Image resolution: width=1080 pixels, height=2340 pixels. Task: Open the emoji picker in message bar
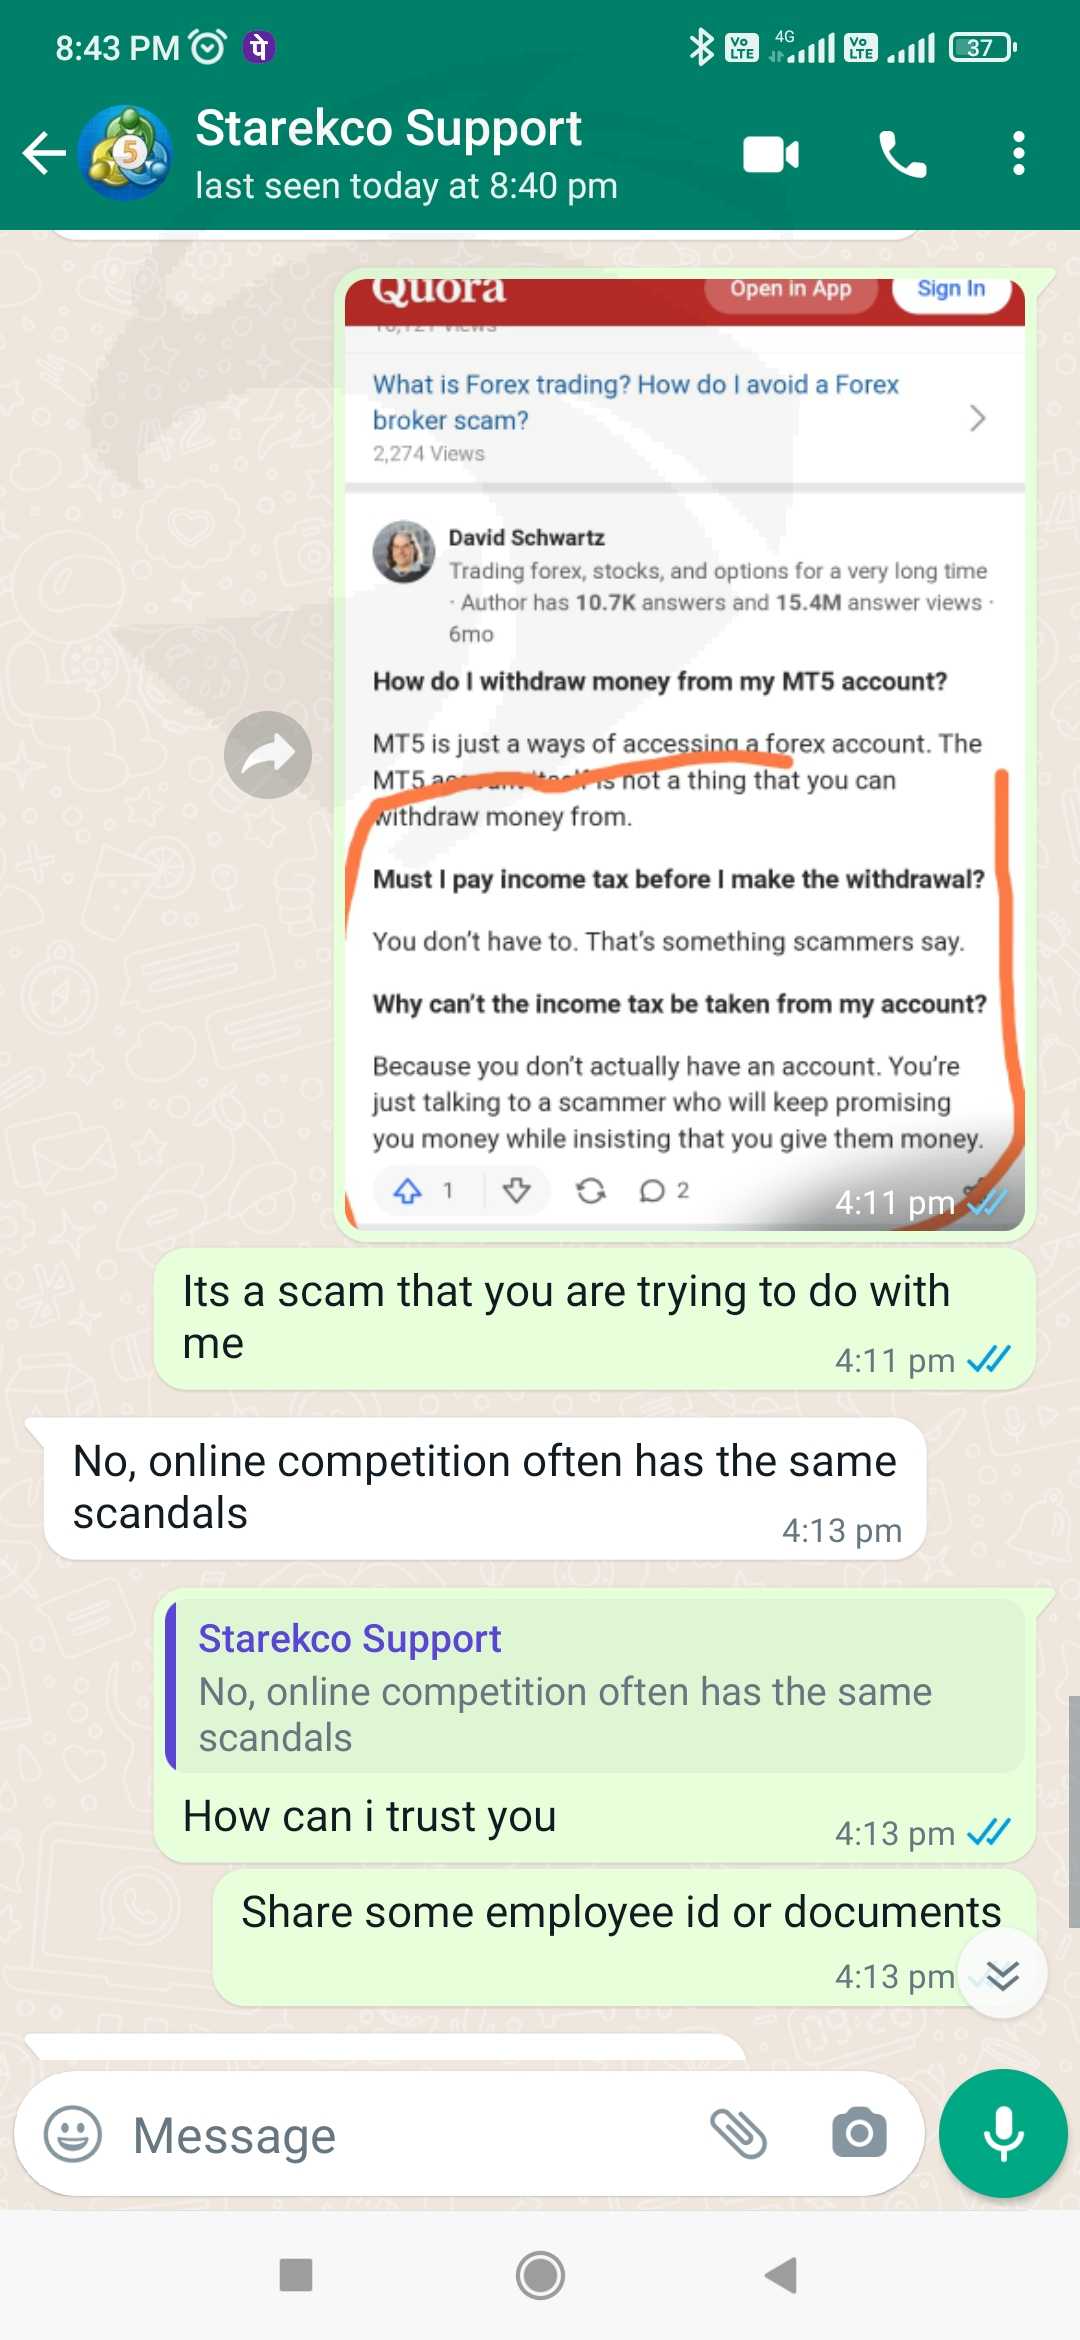tap(73, 2134)
